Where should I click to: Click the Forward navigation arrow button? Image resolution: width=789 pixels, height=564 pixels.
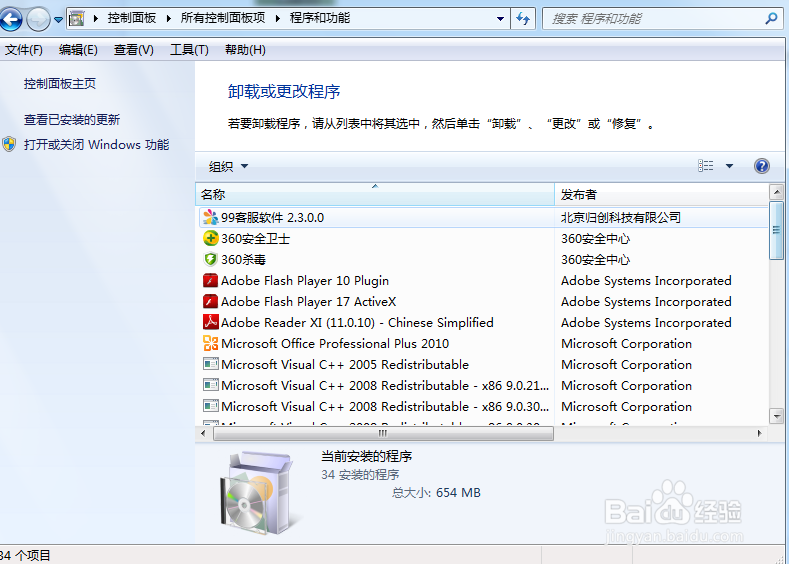[38, 20]
